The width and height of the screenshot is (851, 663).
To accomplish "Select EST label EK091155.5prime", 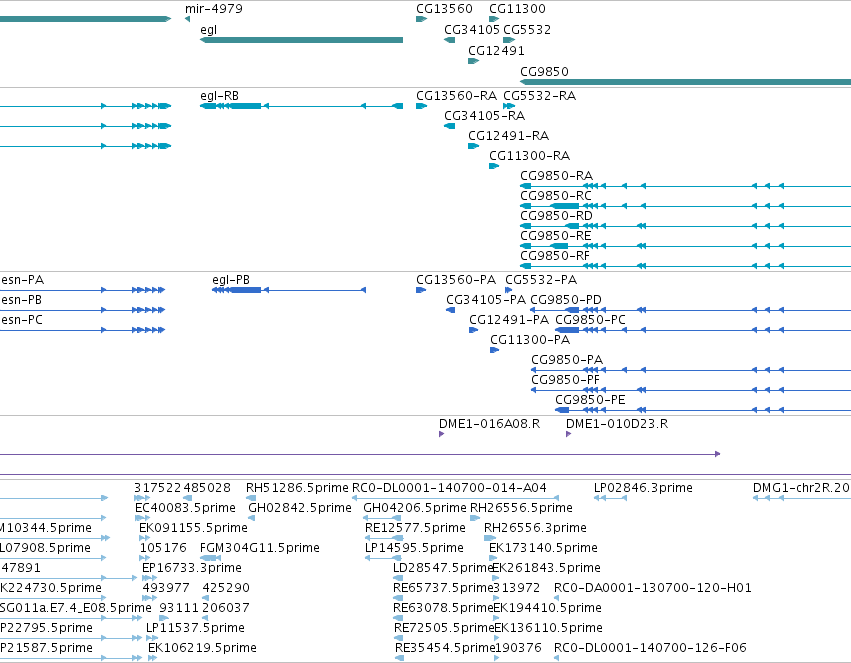I will click(193, 528).
